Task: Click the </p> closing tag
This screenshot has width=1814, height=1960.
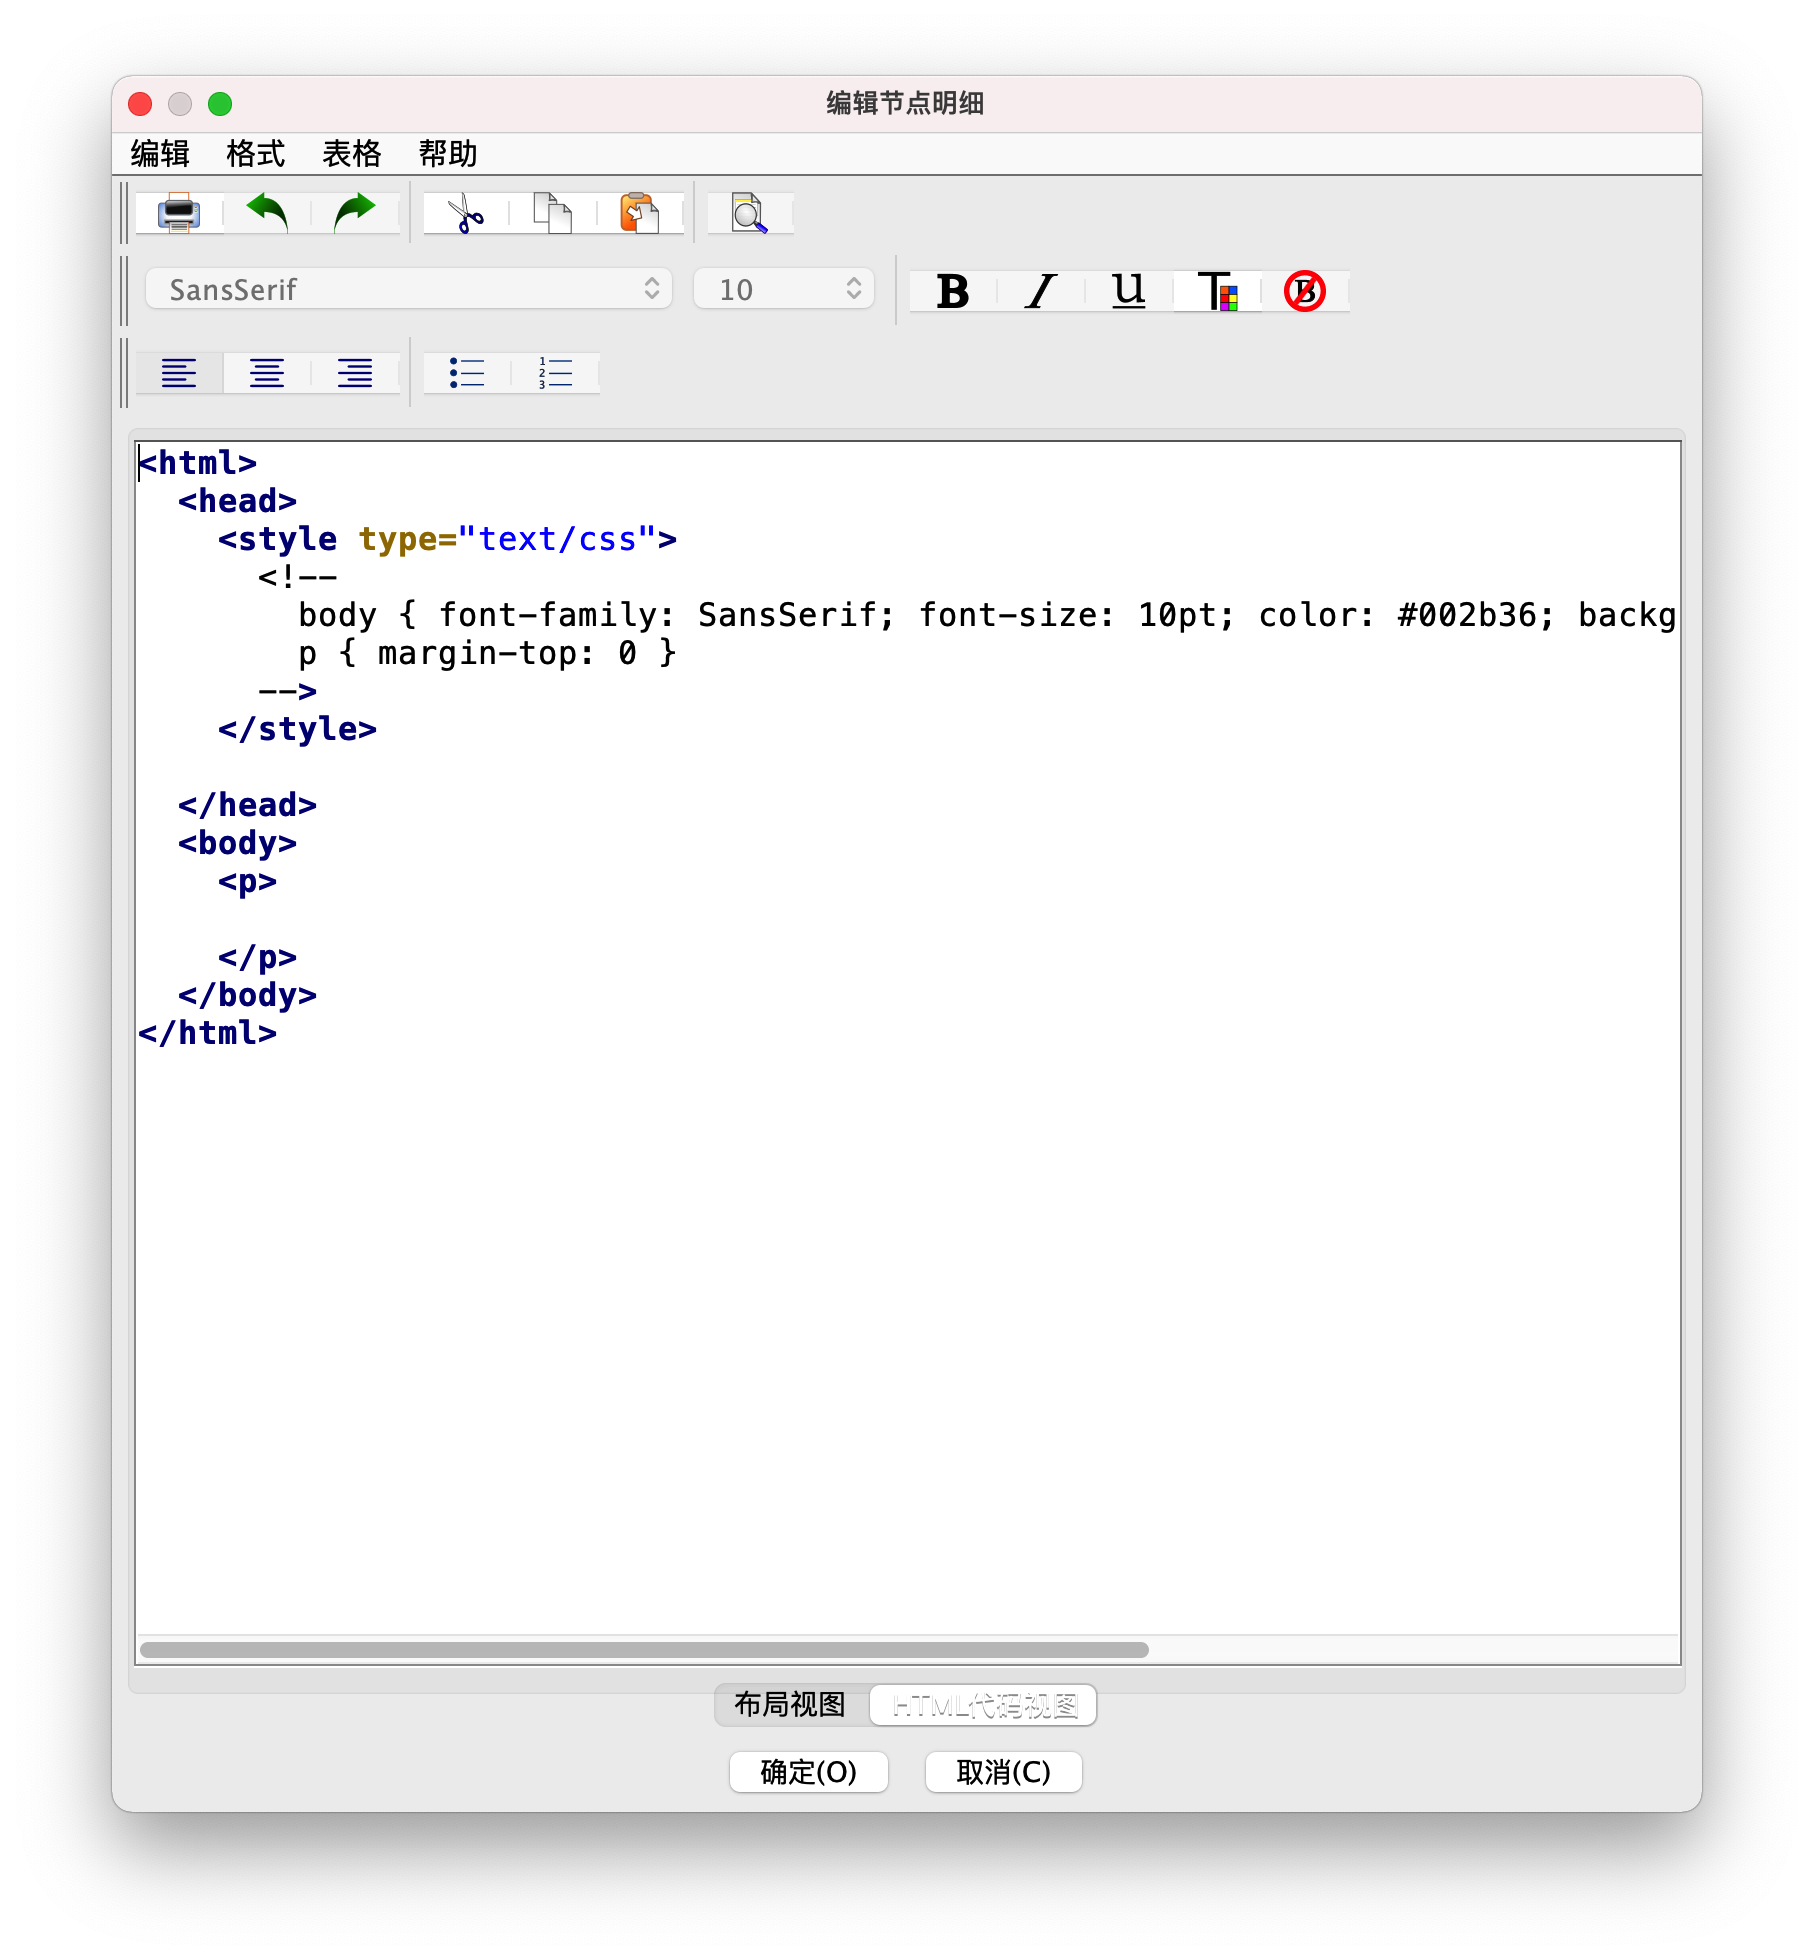Action: [258, 957]
